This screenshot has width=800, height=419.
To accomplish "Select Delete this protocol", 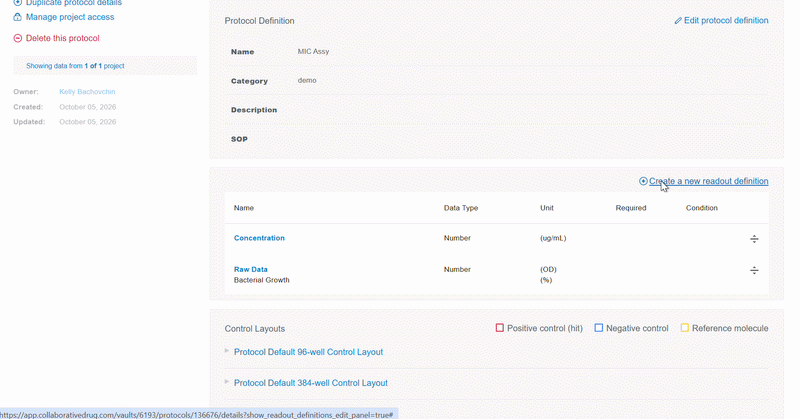I will (x=63, y=38).
